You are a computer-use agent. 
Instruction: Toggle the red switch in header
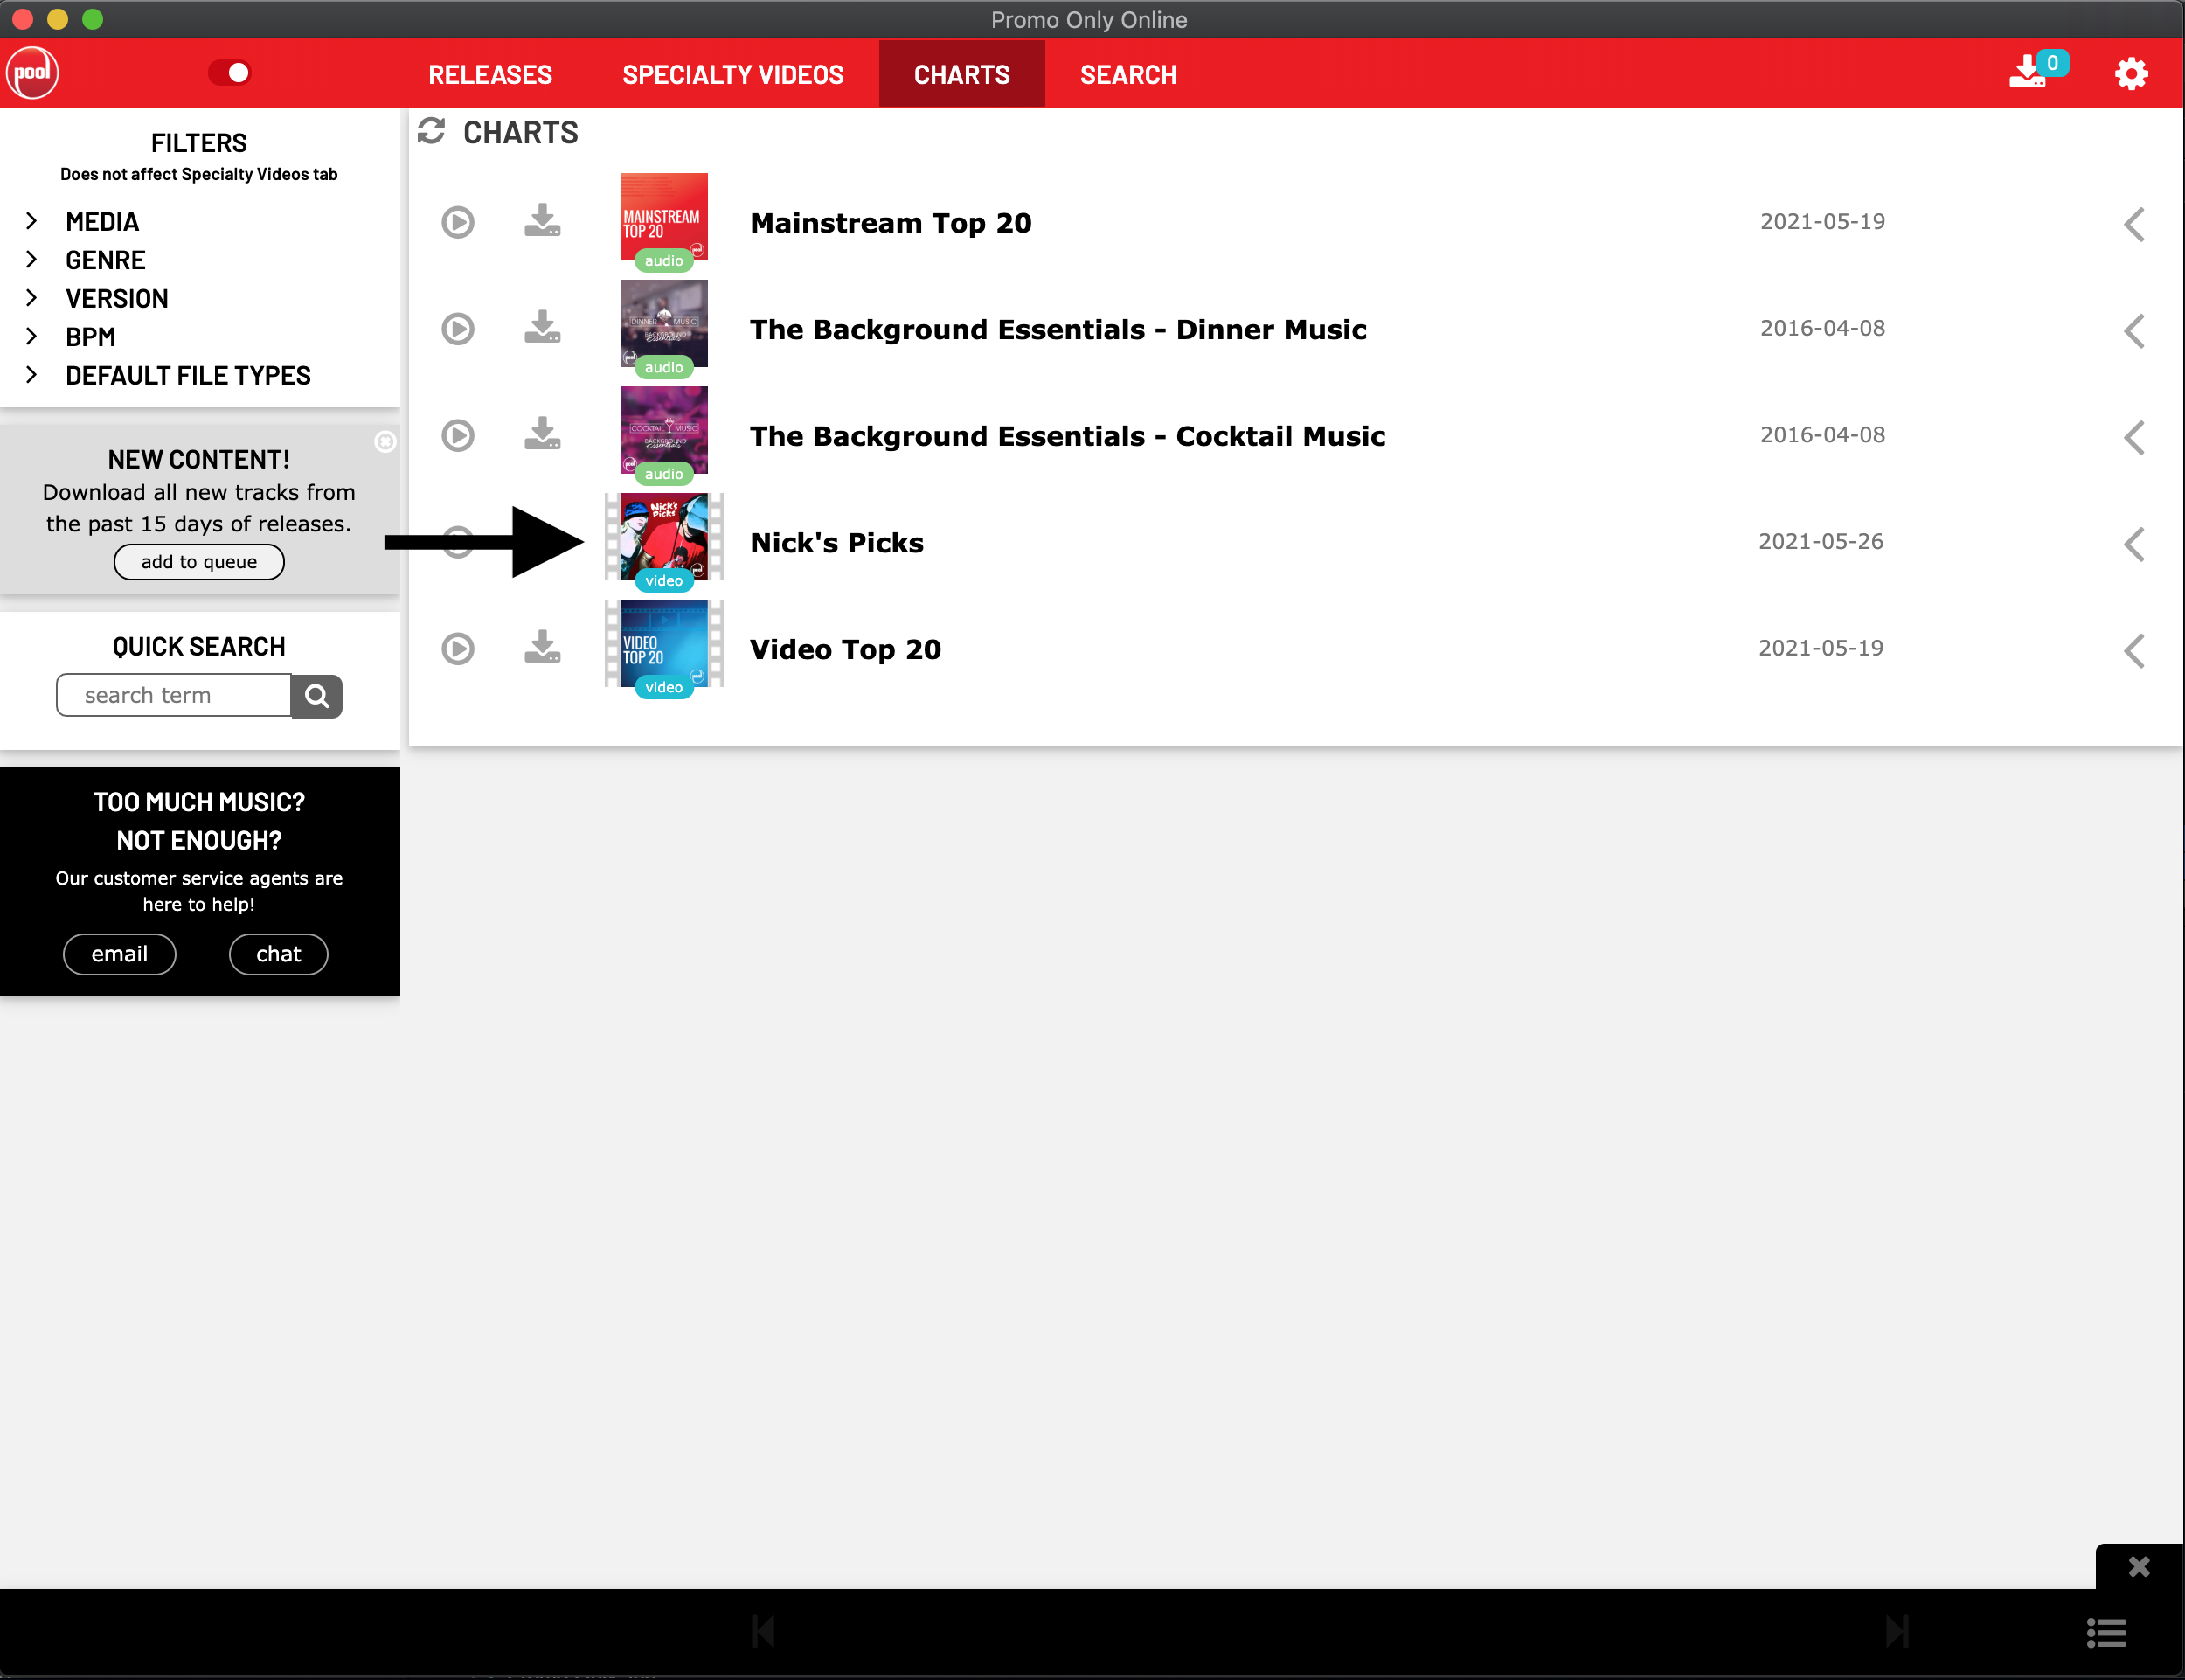230,73
